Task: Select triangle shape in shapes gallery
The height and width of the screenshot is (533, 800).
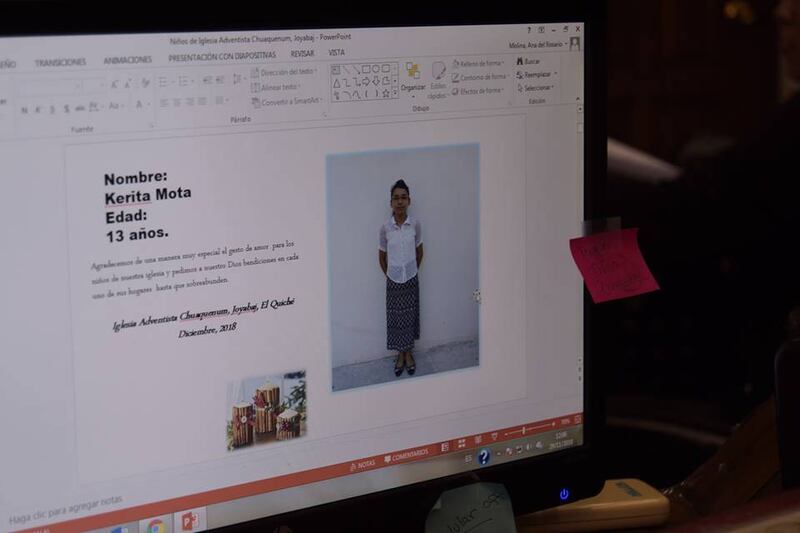Action: [x=336, y=83]
